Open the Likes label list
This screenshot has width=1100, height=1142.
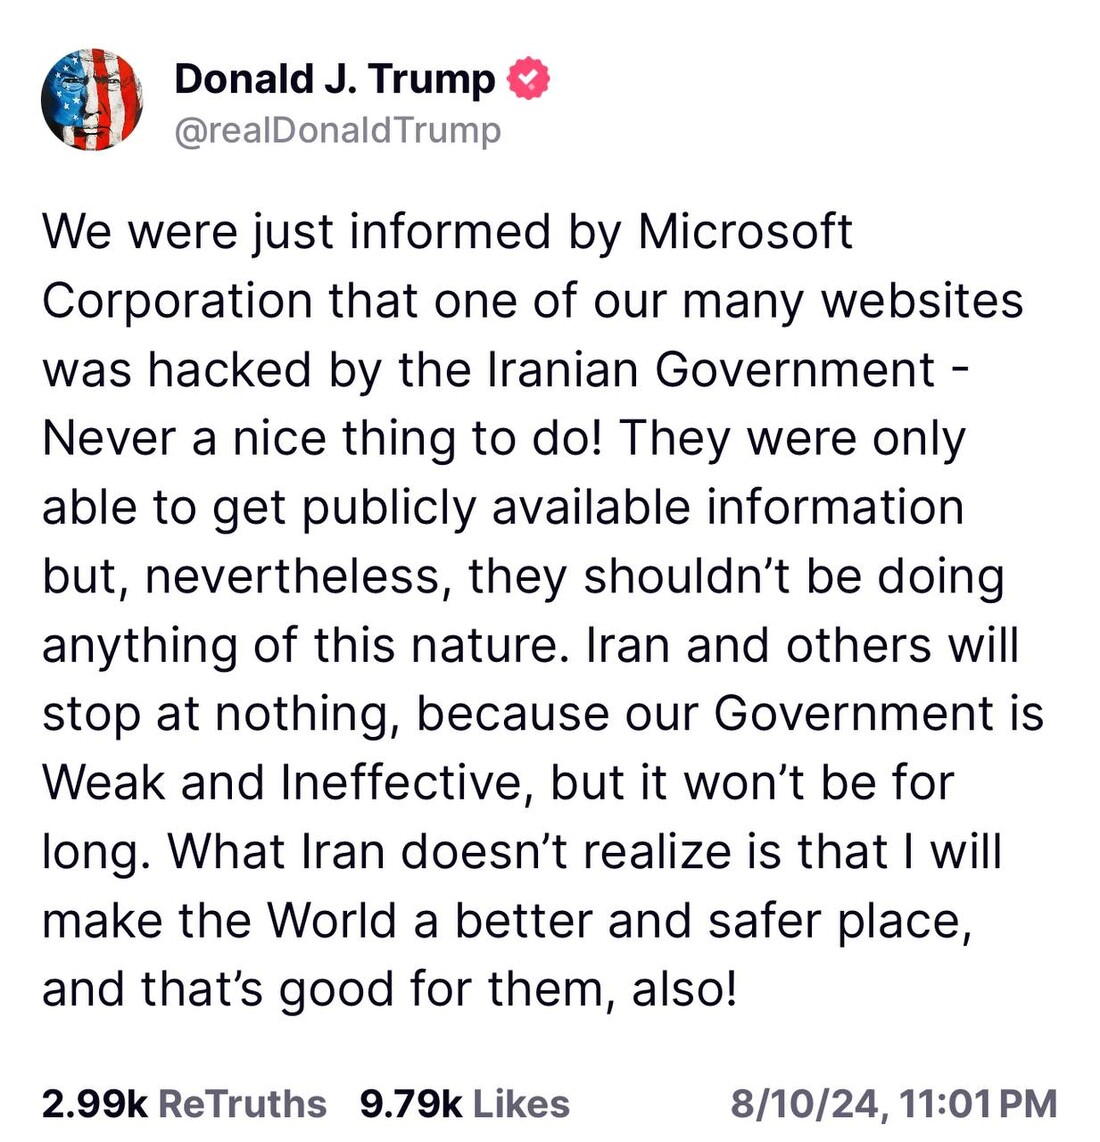tap(521, 1104)
